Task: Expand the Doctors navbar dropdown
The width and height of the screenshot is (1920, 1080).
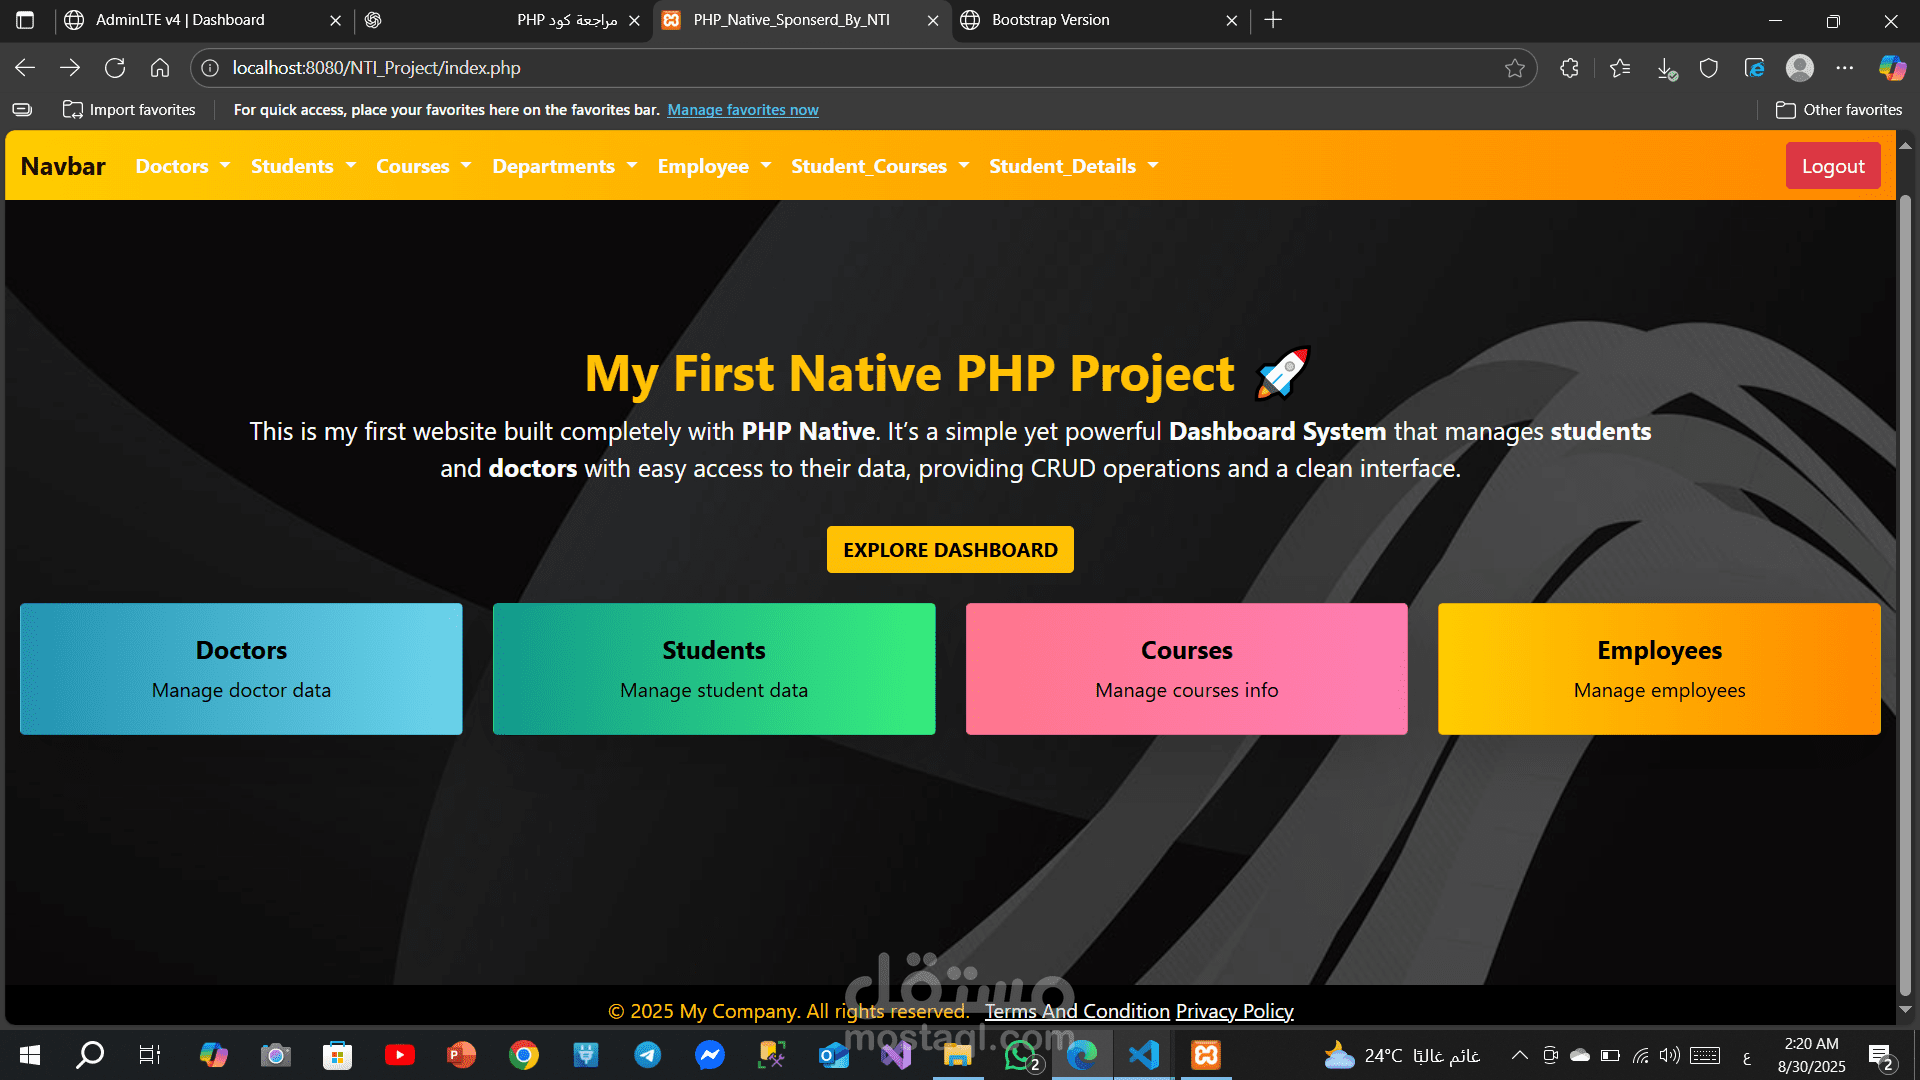Action: (x=183, y=166)
